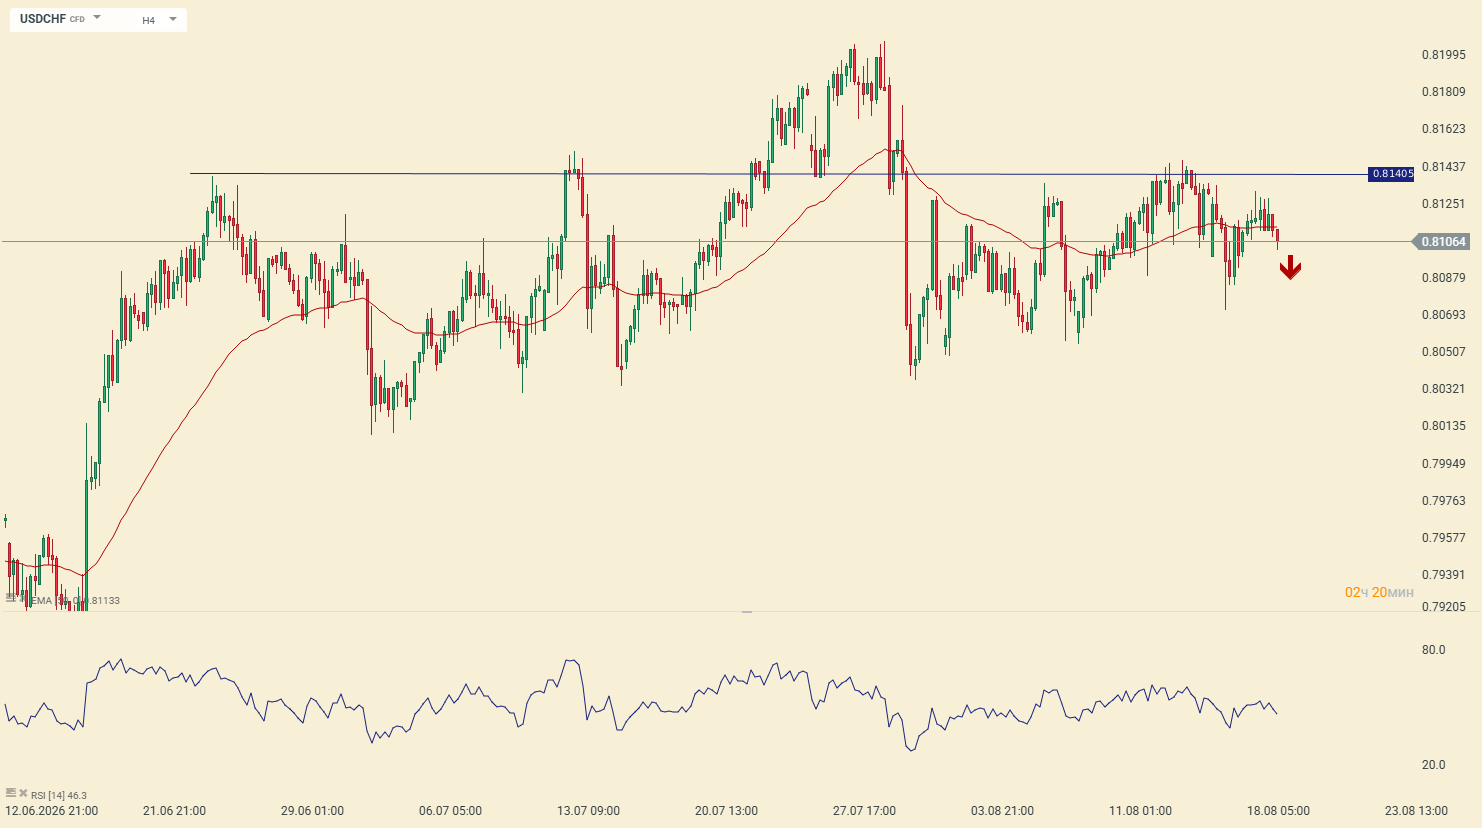The height and width of the screenshot is (828, 1482).
Task: Click the 0.81995 price axis label
Action: [x=1444, y=55]
